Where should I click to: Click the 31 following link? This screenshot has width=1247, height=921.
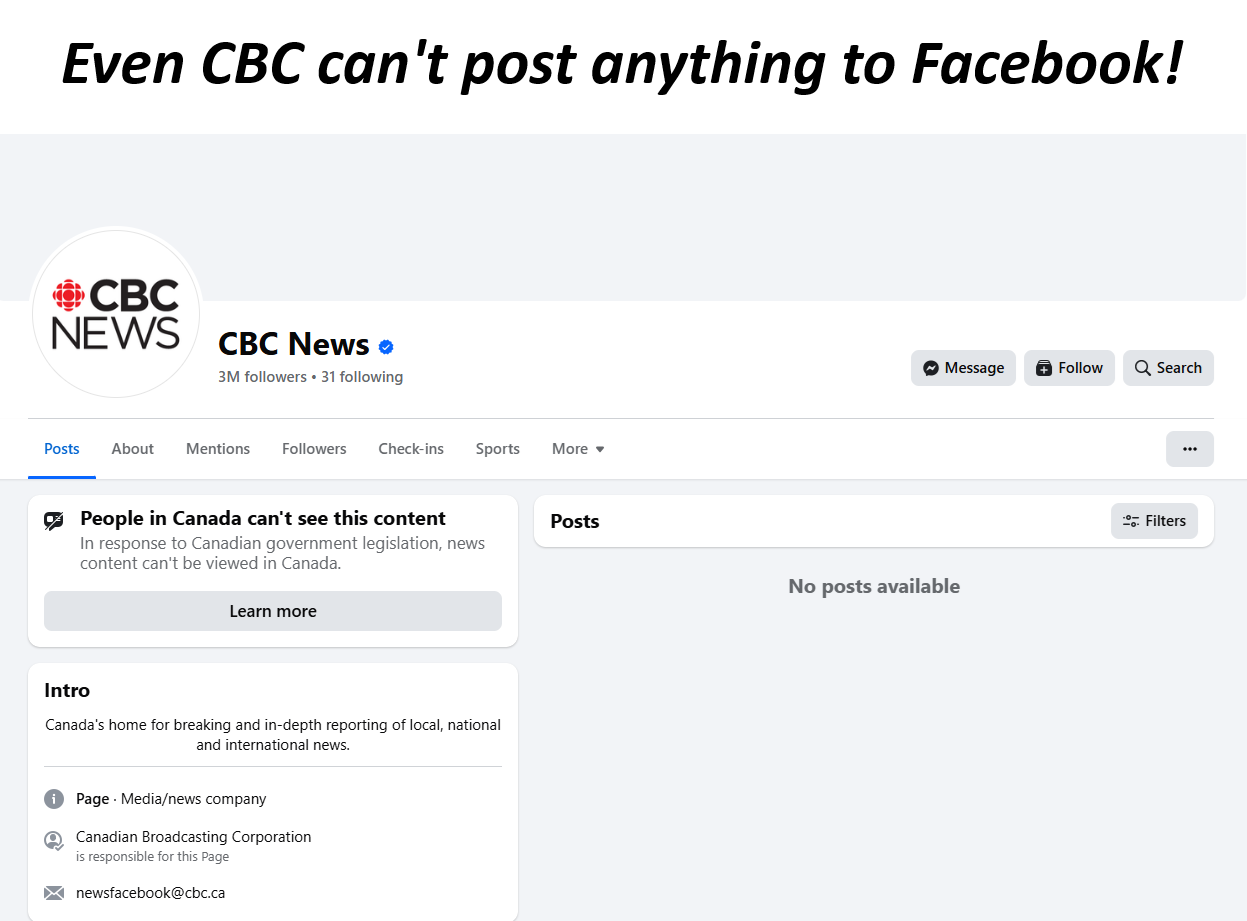362,377
